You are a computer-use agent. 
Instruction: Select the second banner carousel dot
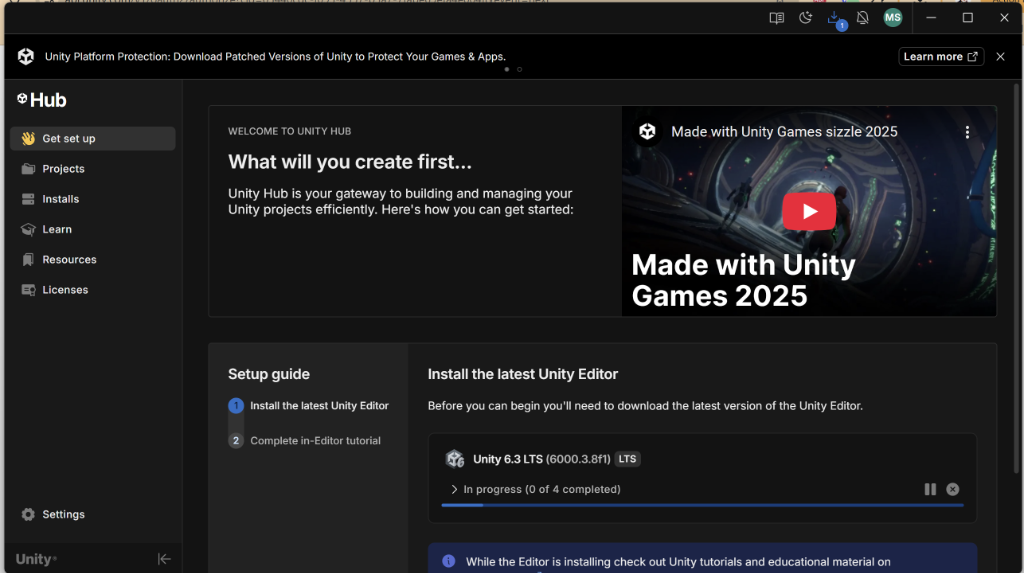(x=520, y=69)
